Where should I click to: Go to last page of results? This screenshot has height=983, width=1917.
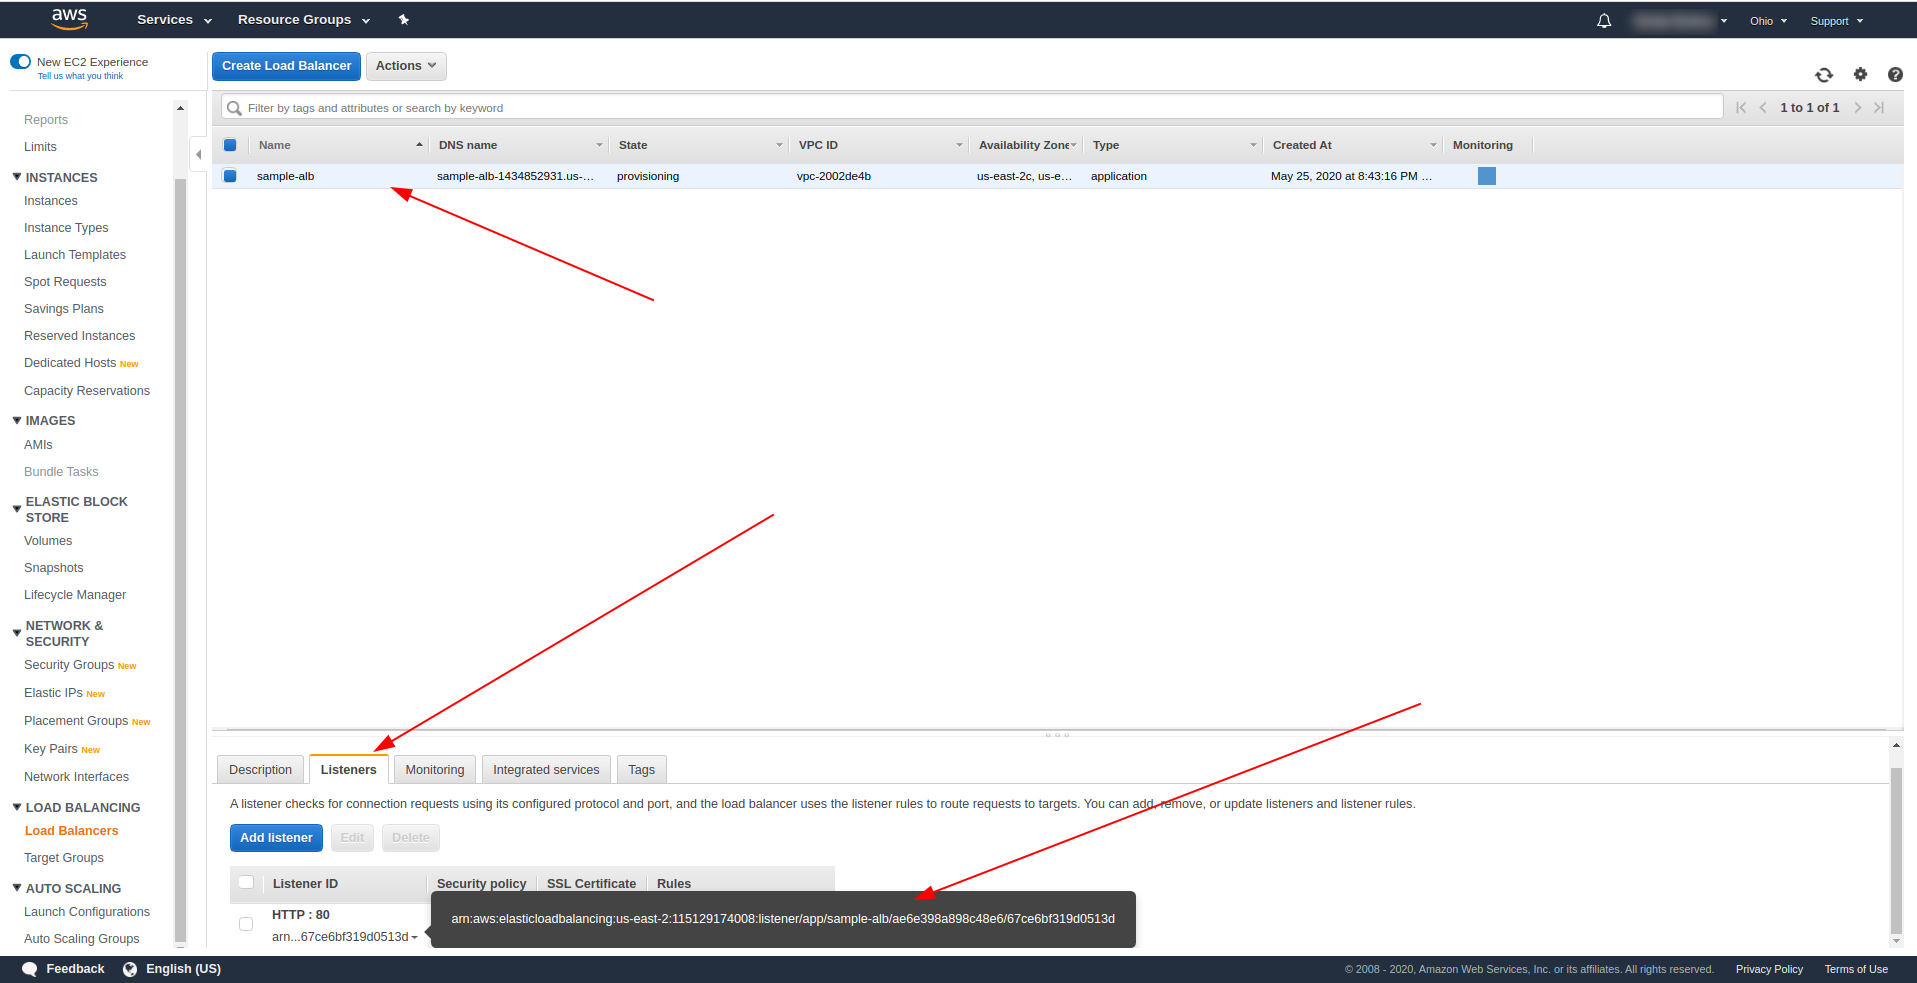(x=1879, y=108)
